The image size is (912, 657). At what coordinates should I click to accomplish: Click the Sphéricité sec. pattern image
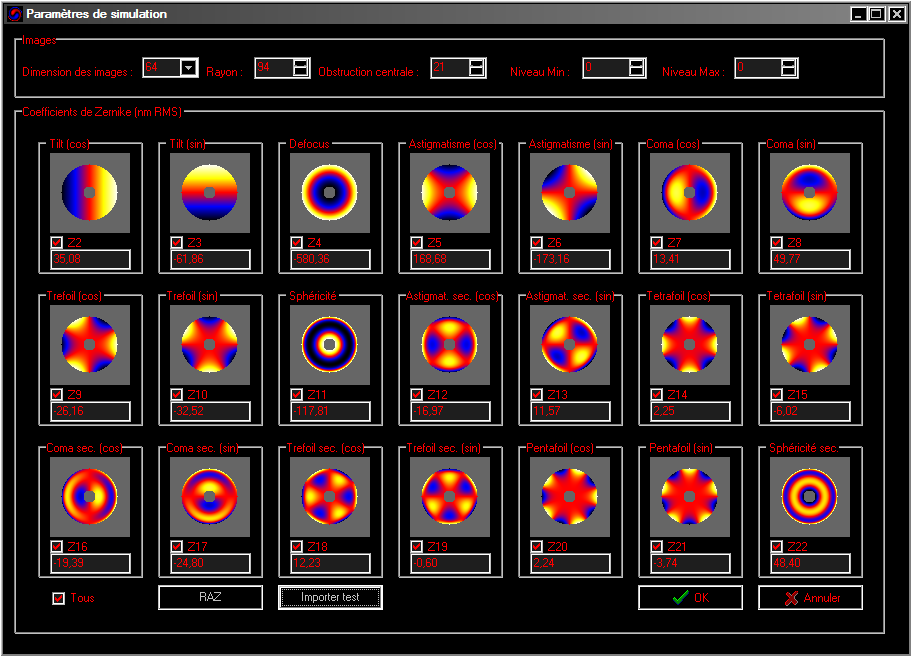coord(810,497)
